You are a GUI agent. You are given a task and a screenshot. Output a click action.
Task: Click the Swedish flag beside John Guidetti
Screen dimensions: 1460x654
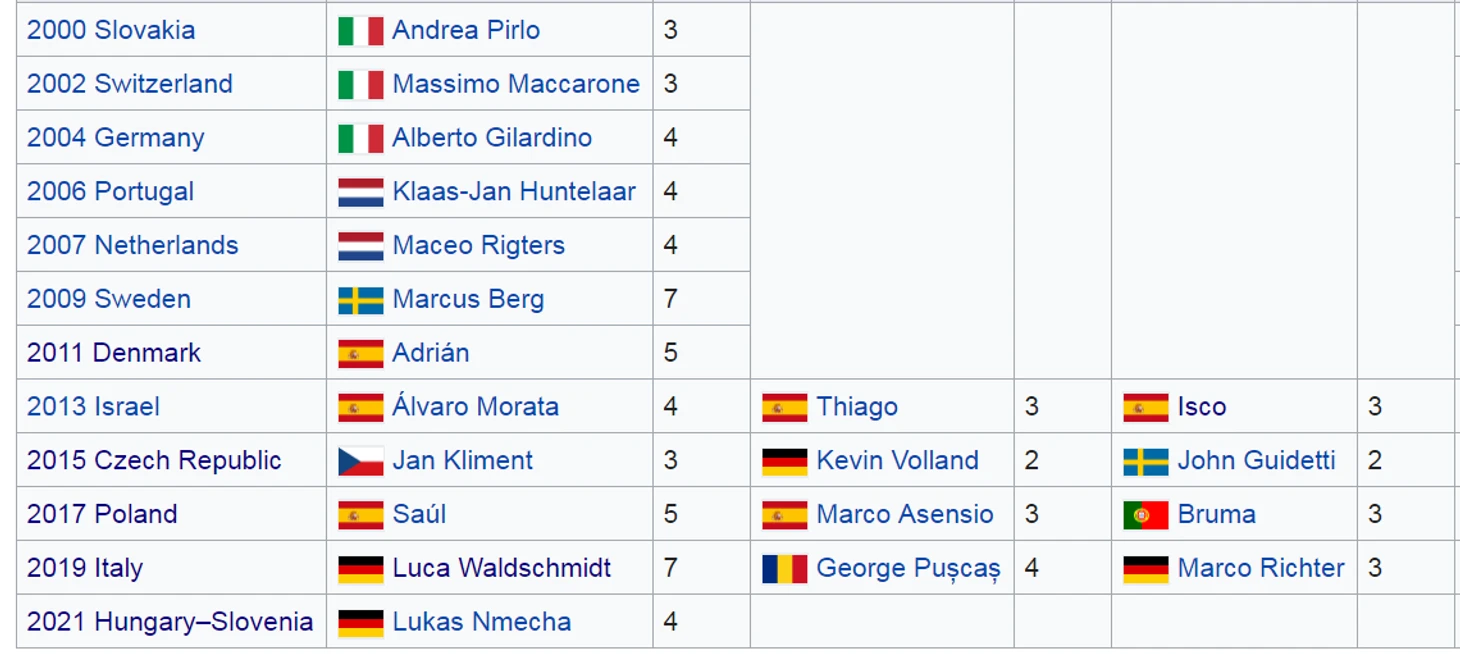(1145, 461)
